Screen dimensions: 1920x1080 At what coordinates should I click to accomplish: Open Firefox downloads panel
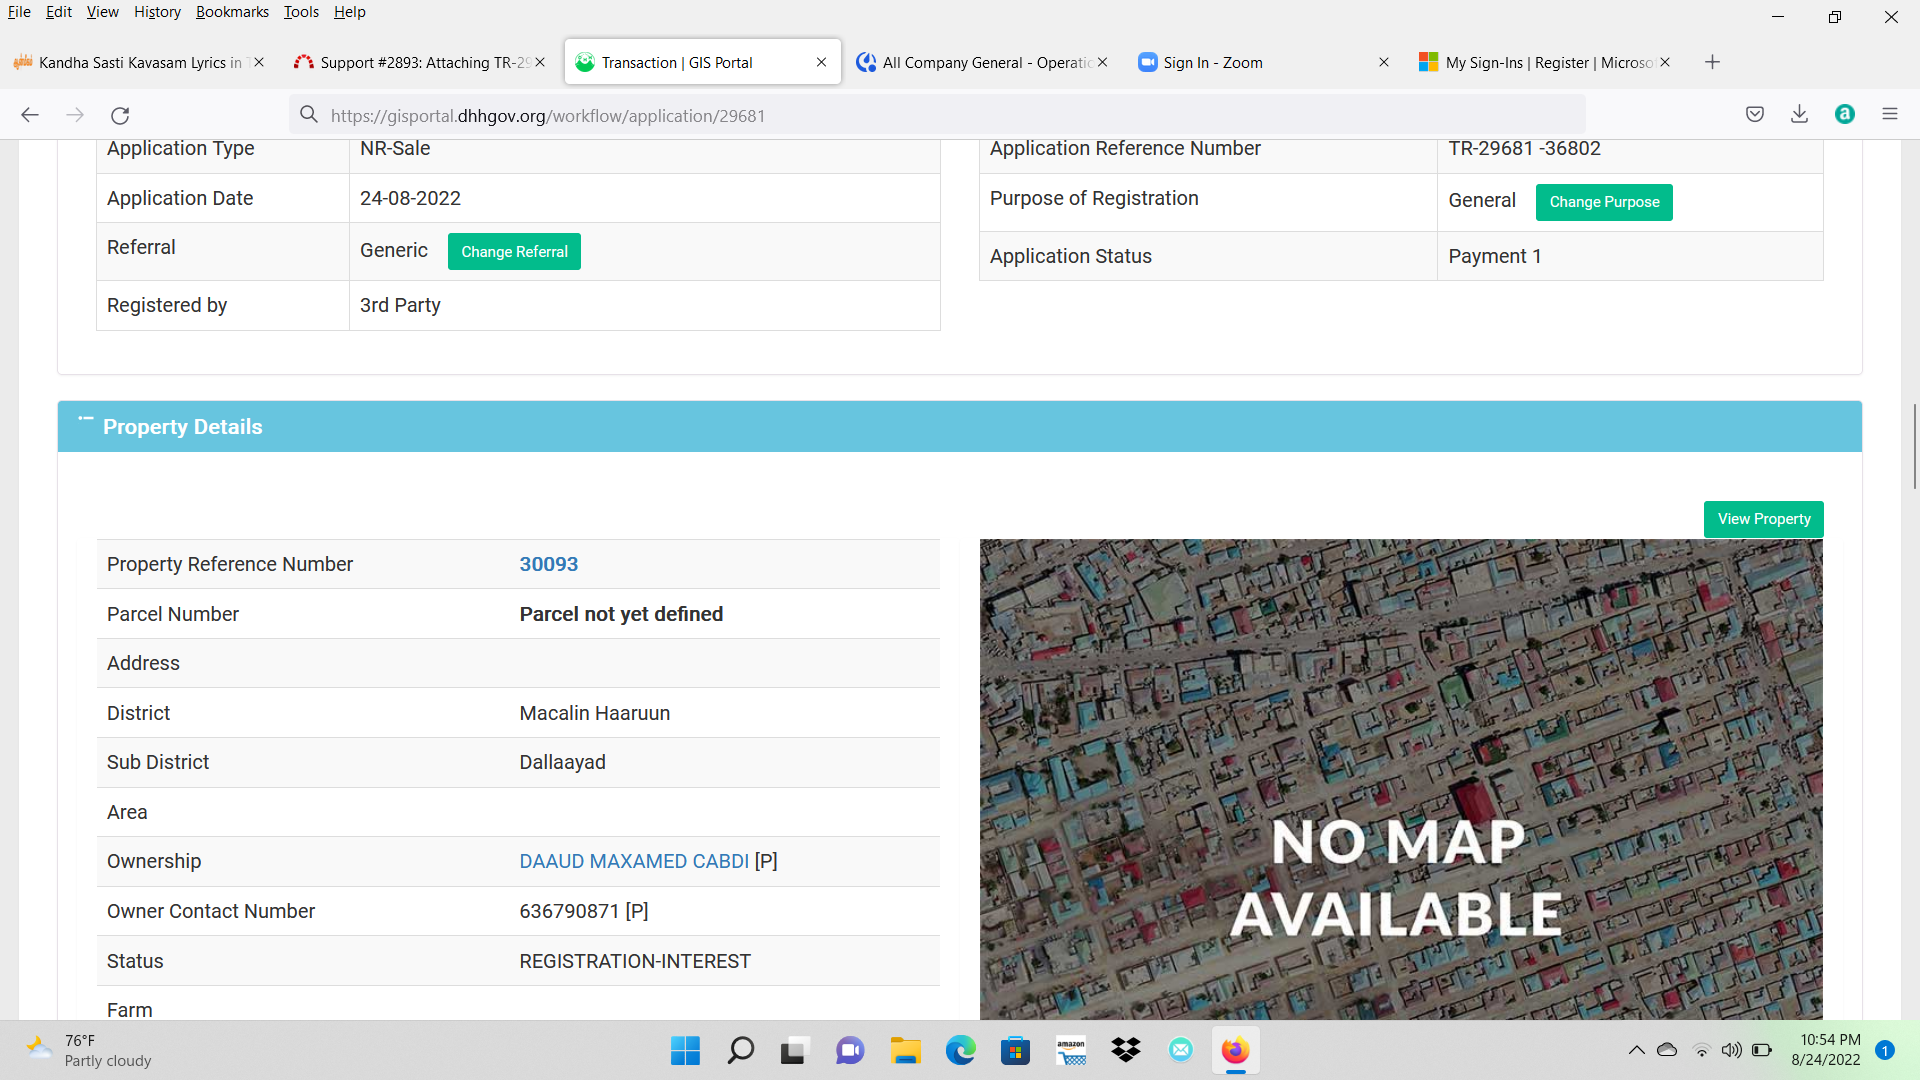pos(1799,114)
